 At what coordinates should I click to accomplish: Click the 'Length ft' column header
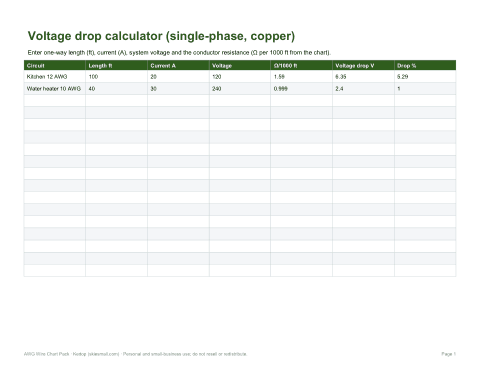click(x=116, y=65)
